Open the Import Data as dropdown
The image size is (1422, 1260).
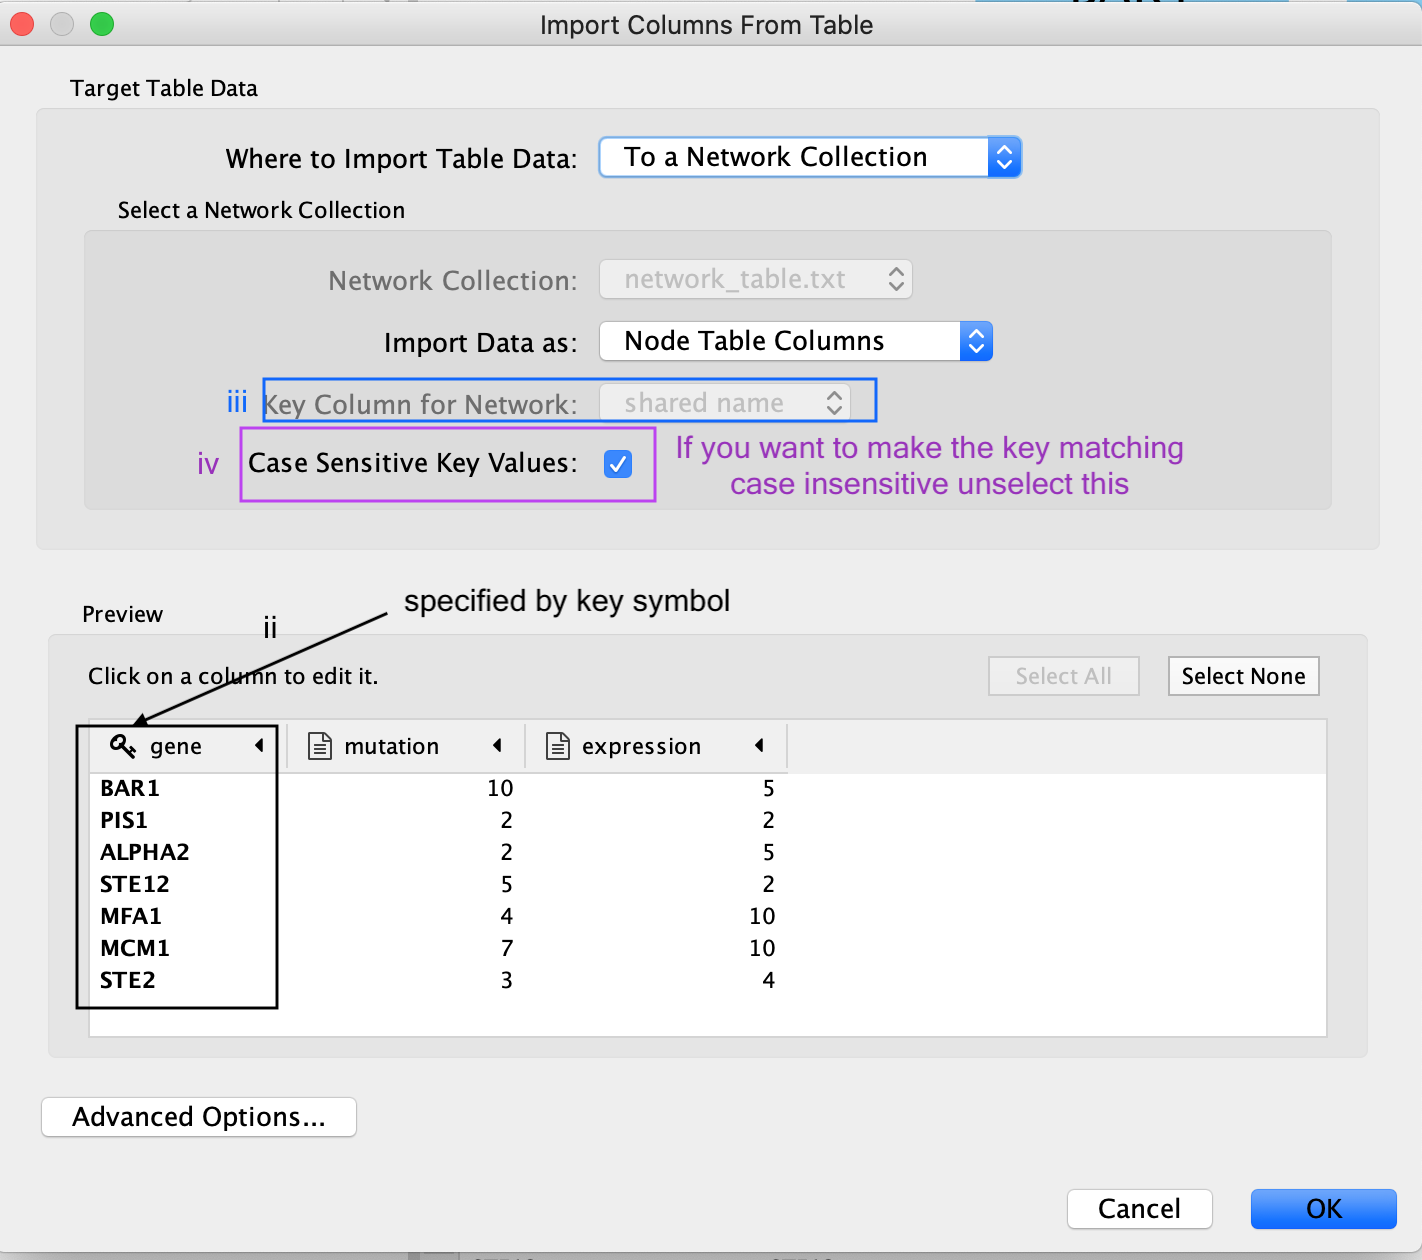[x=795, y=342]
